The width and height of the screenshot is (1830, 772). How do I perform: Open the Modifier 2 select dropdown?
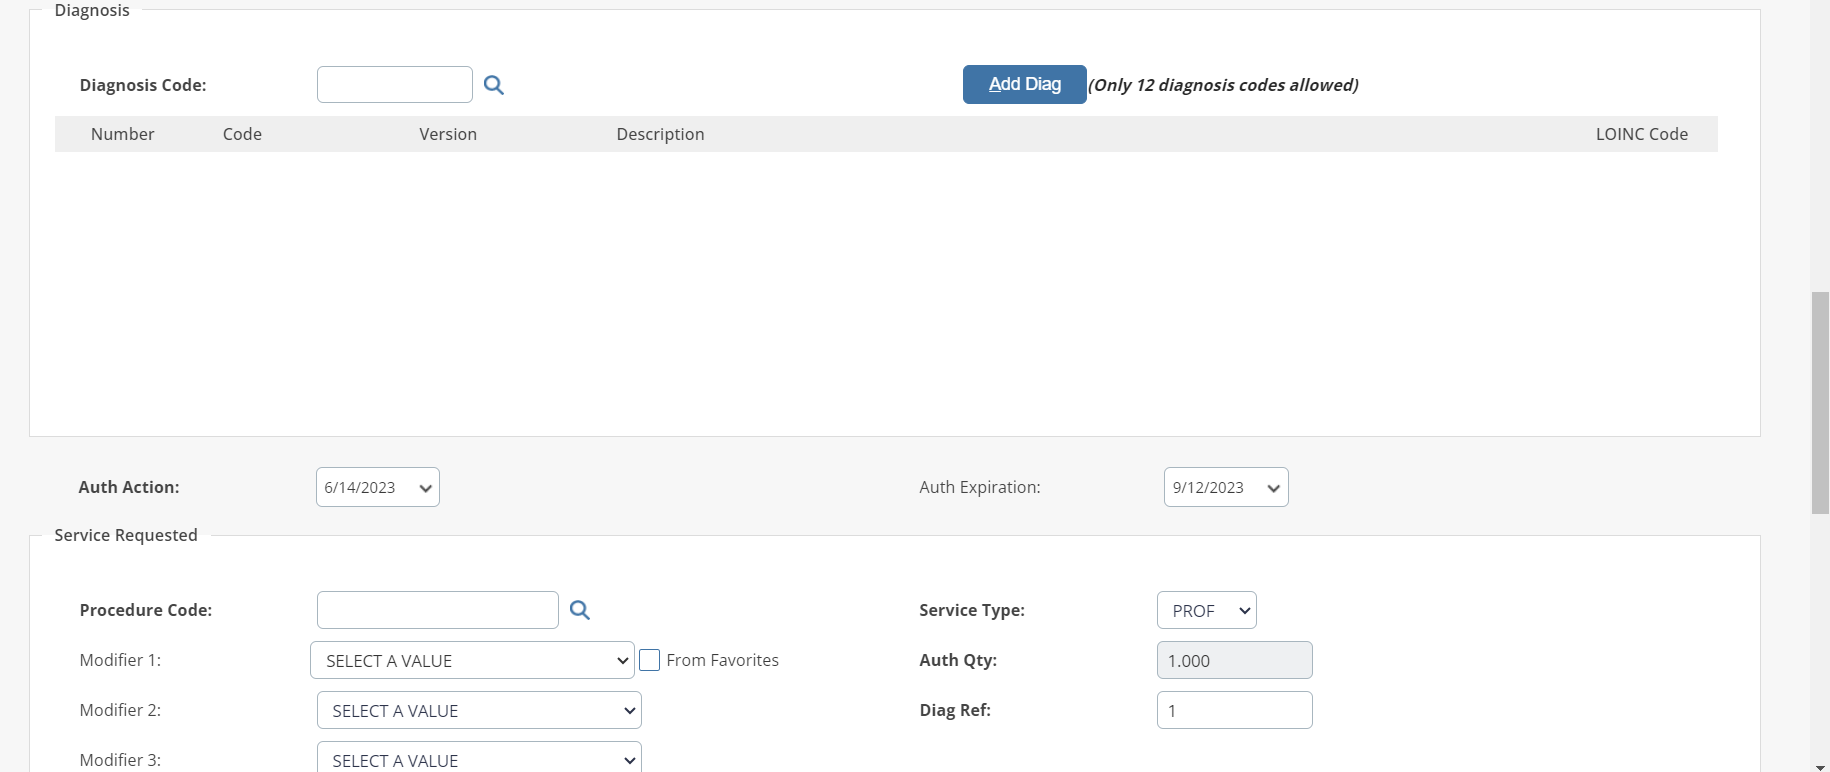coord(479,710)
